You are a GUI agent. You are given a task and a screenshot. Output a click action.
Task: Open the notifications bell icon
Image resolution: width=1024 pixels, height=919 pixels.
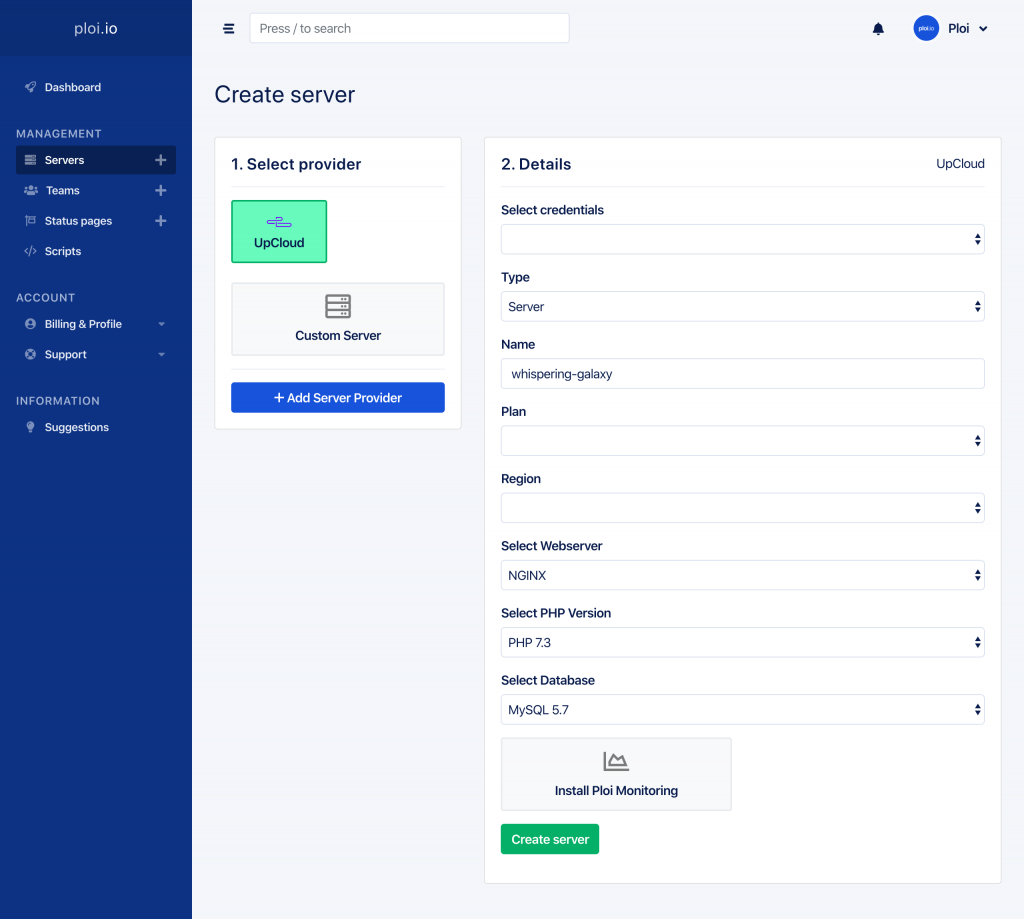878,28
